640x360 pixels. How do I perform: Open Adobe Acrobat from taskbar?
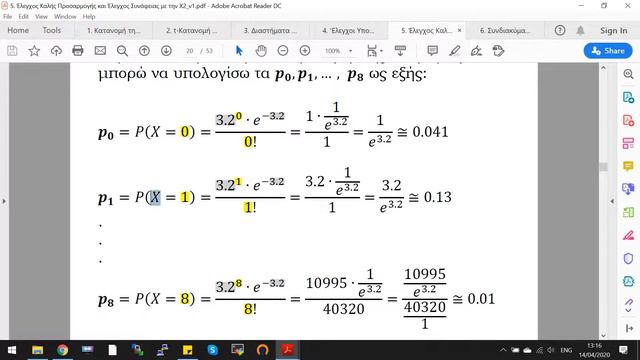pyautogui.click(x=287, y=350)
